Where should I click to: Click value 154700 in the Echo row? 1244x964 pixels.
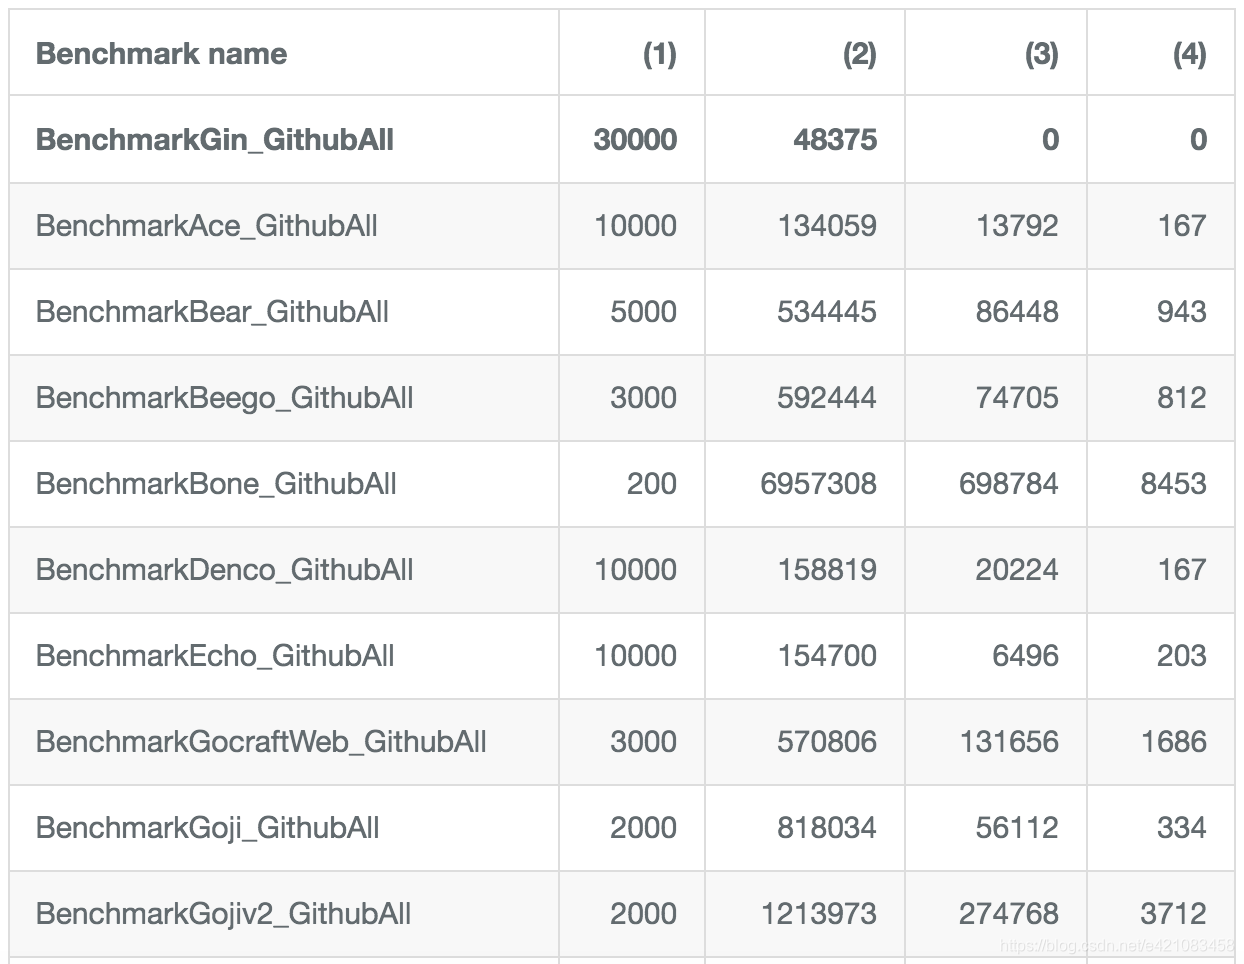[828, 656]
